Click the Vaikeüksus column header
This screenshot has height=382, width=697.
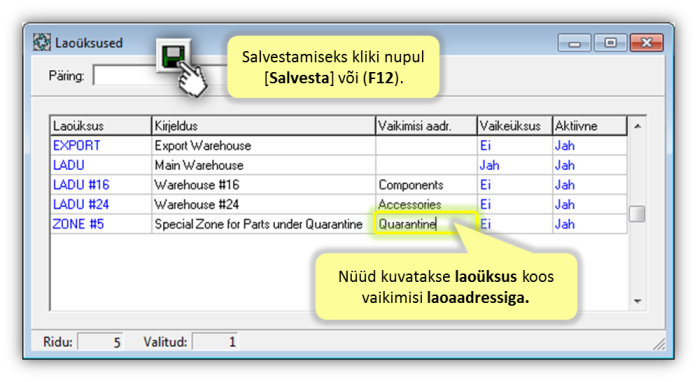[x=515, y=126]
